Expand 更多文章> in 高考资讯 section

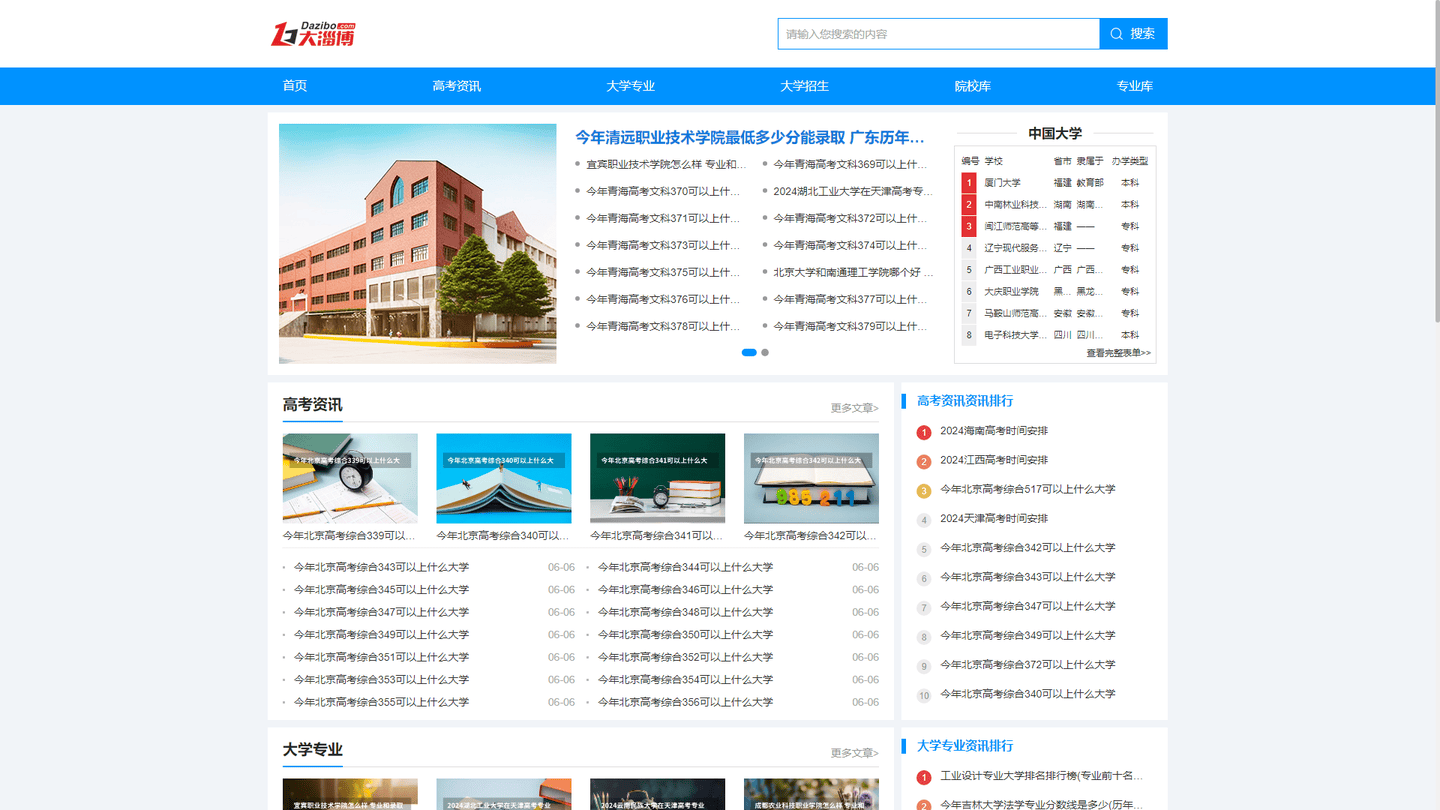(x=855, y=408)
